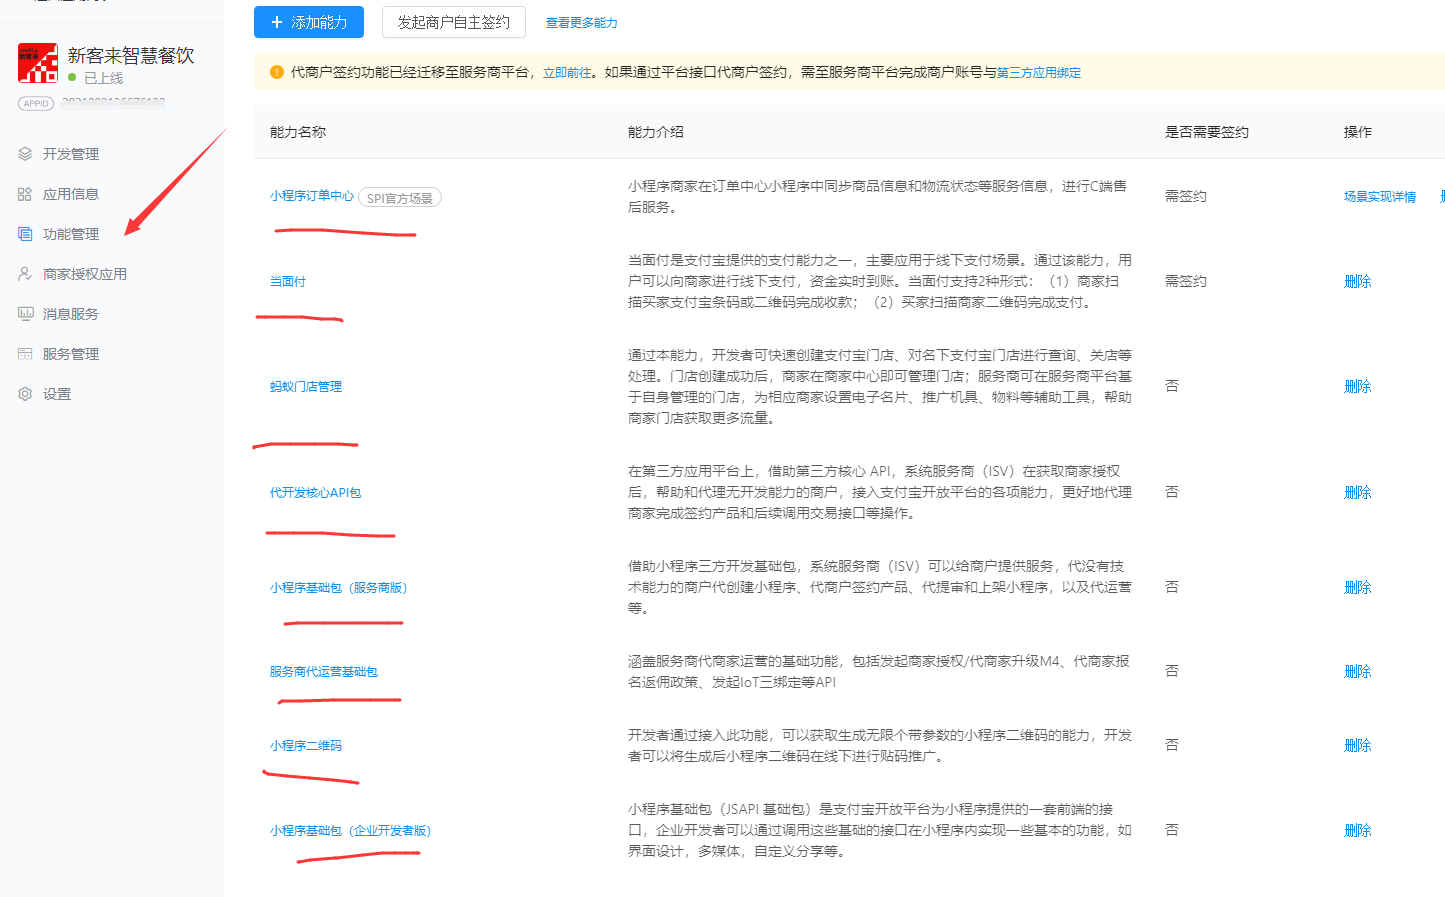Open the 查看更多能力 link
Image resolution: width=1445 pixels, height=897 pixels.
click(x=582, y=22)
